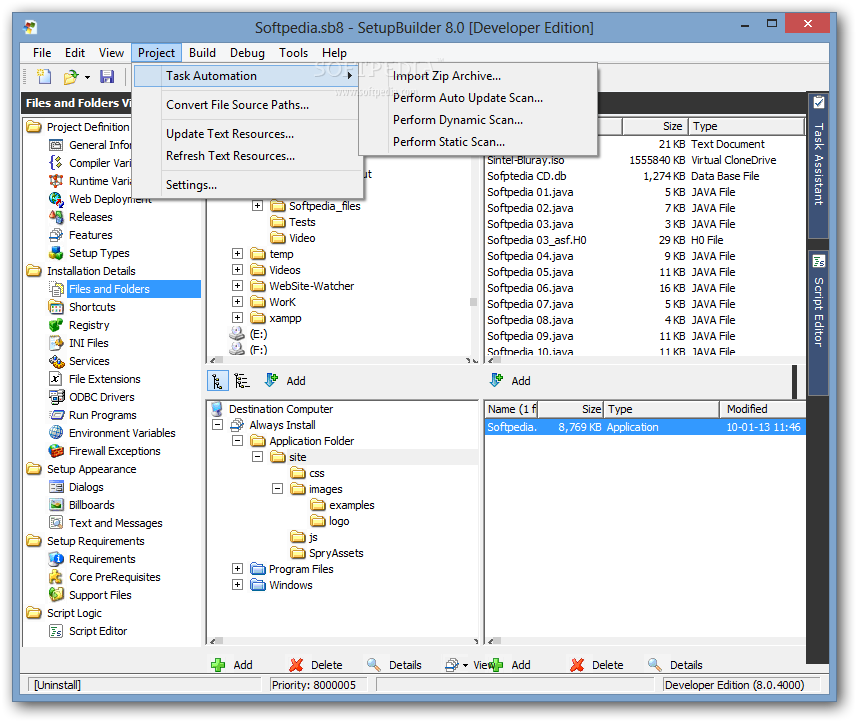The height and width of the screenshot is (722, 857).
Task: Click Details below the destination file list
Action: click(x=675, y=665)
